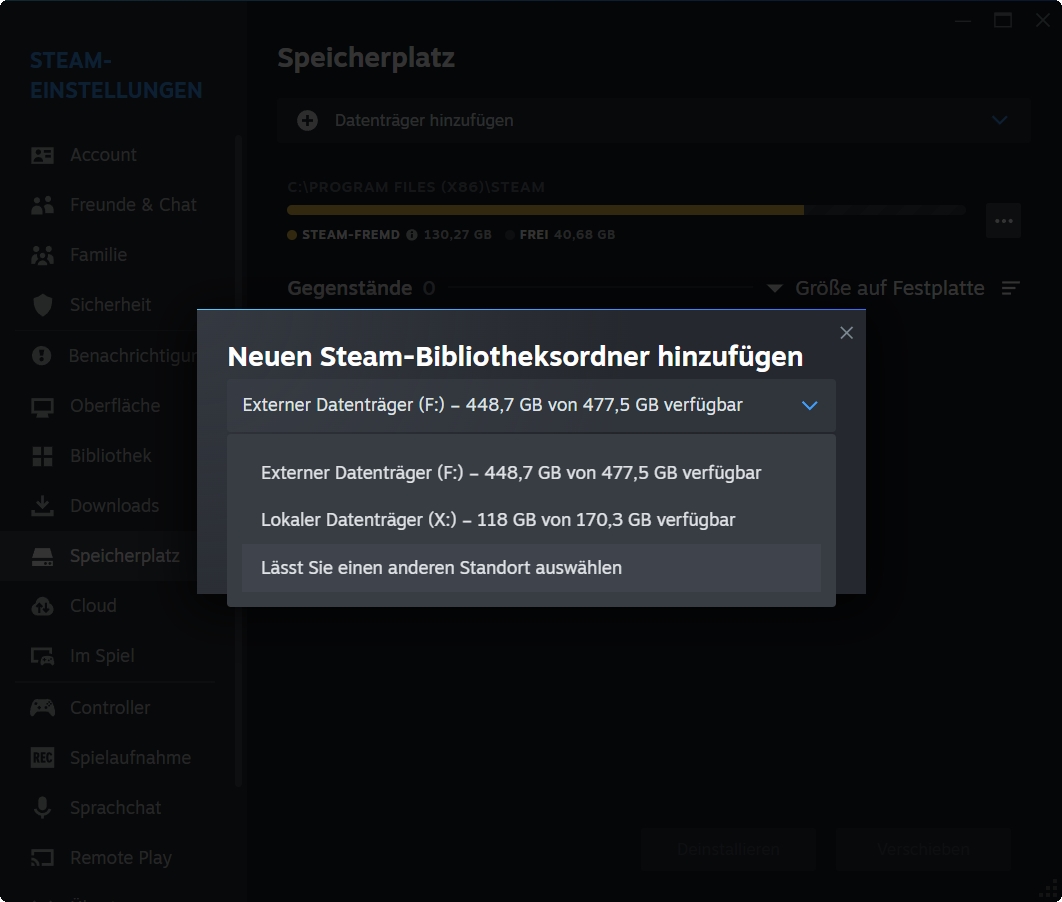Click the Sicherheit shield icon
Viewport: 1062px width, 902px height.
pyautogui.click(x=42, y=305)
